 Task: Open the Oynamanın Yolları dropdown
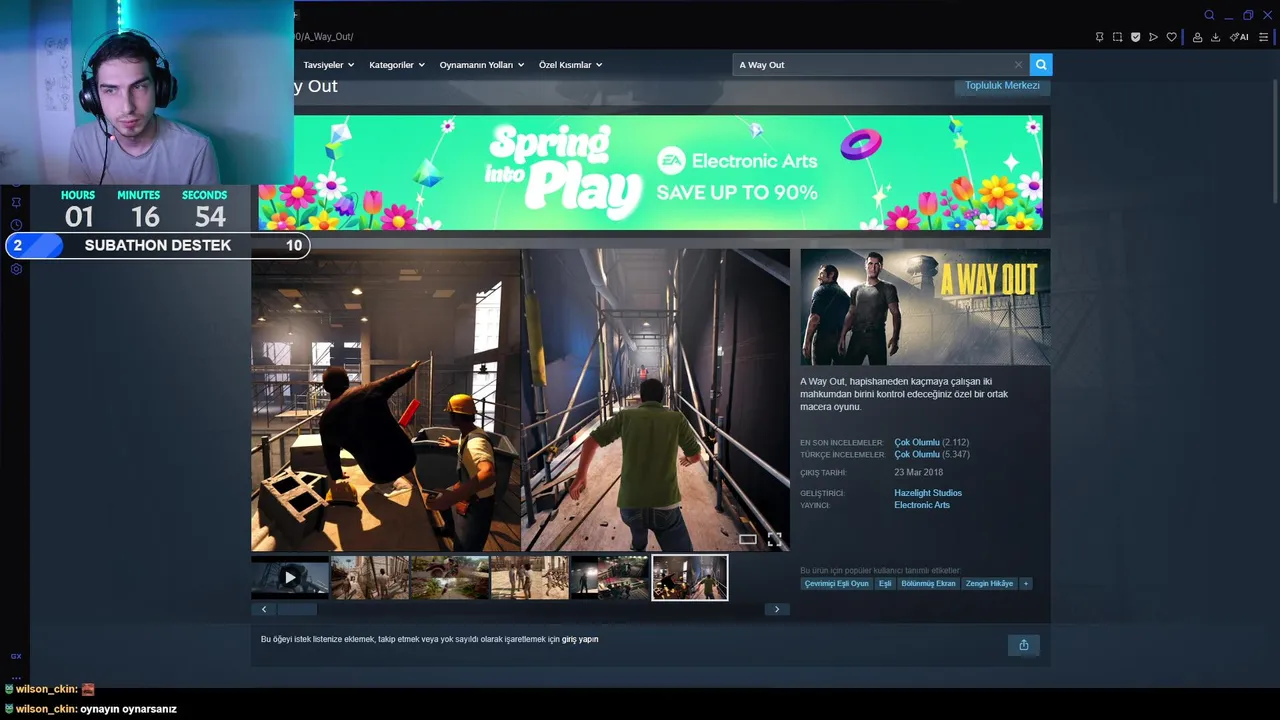pyautogui.click(x=482, y=65)
